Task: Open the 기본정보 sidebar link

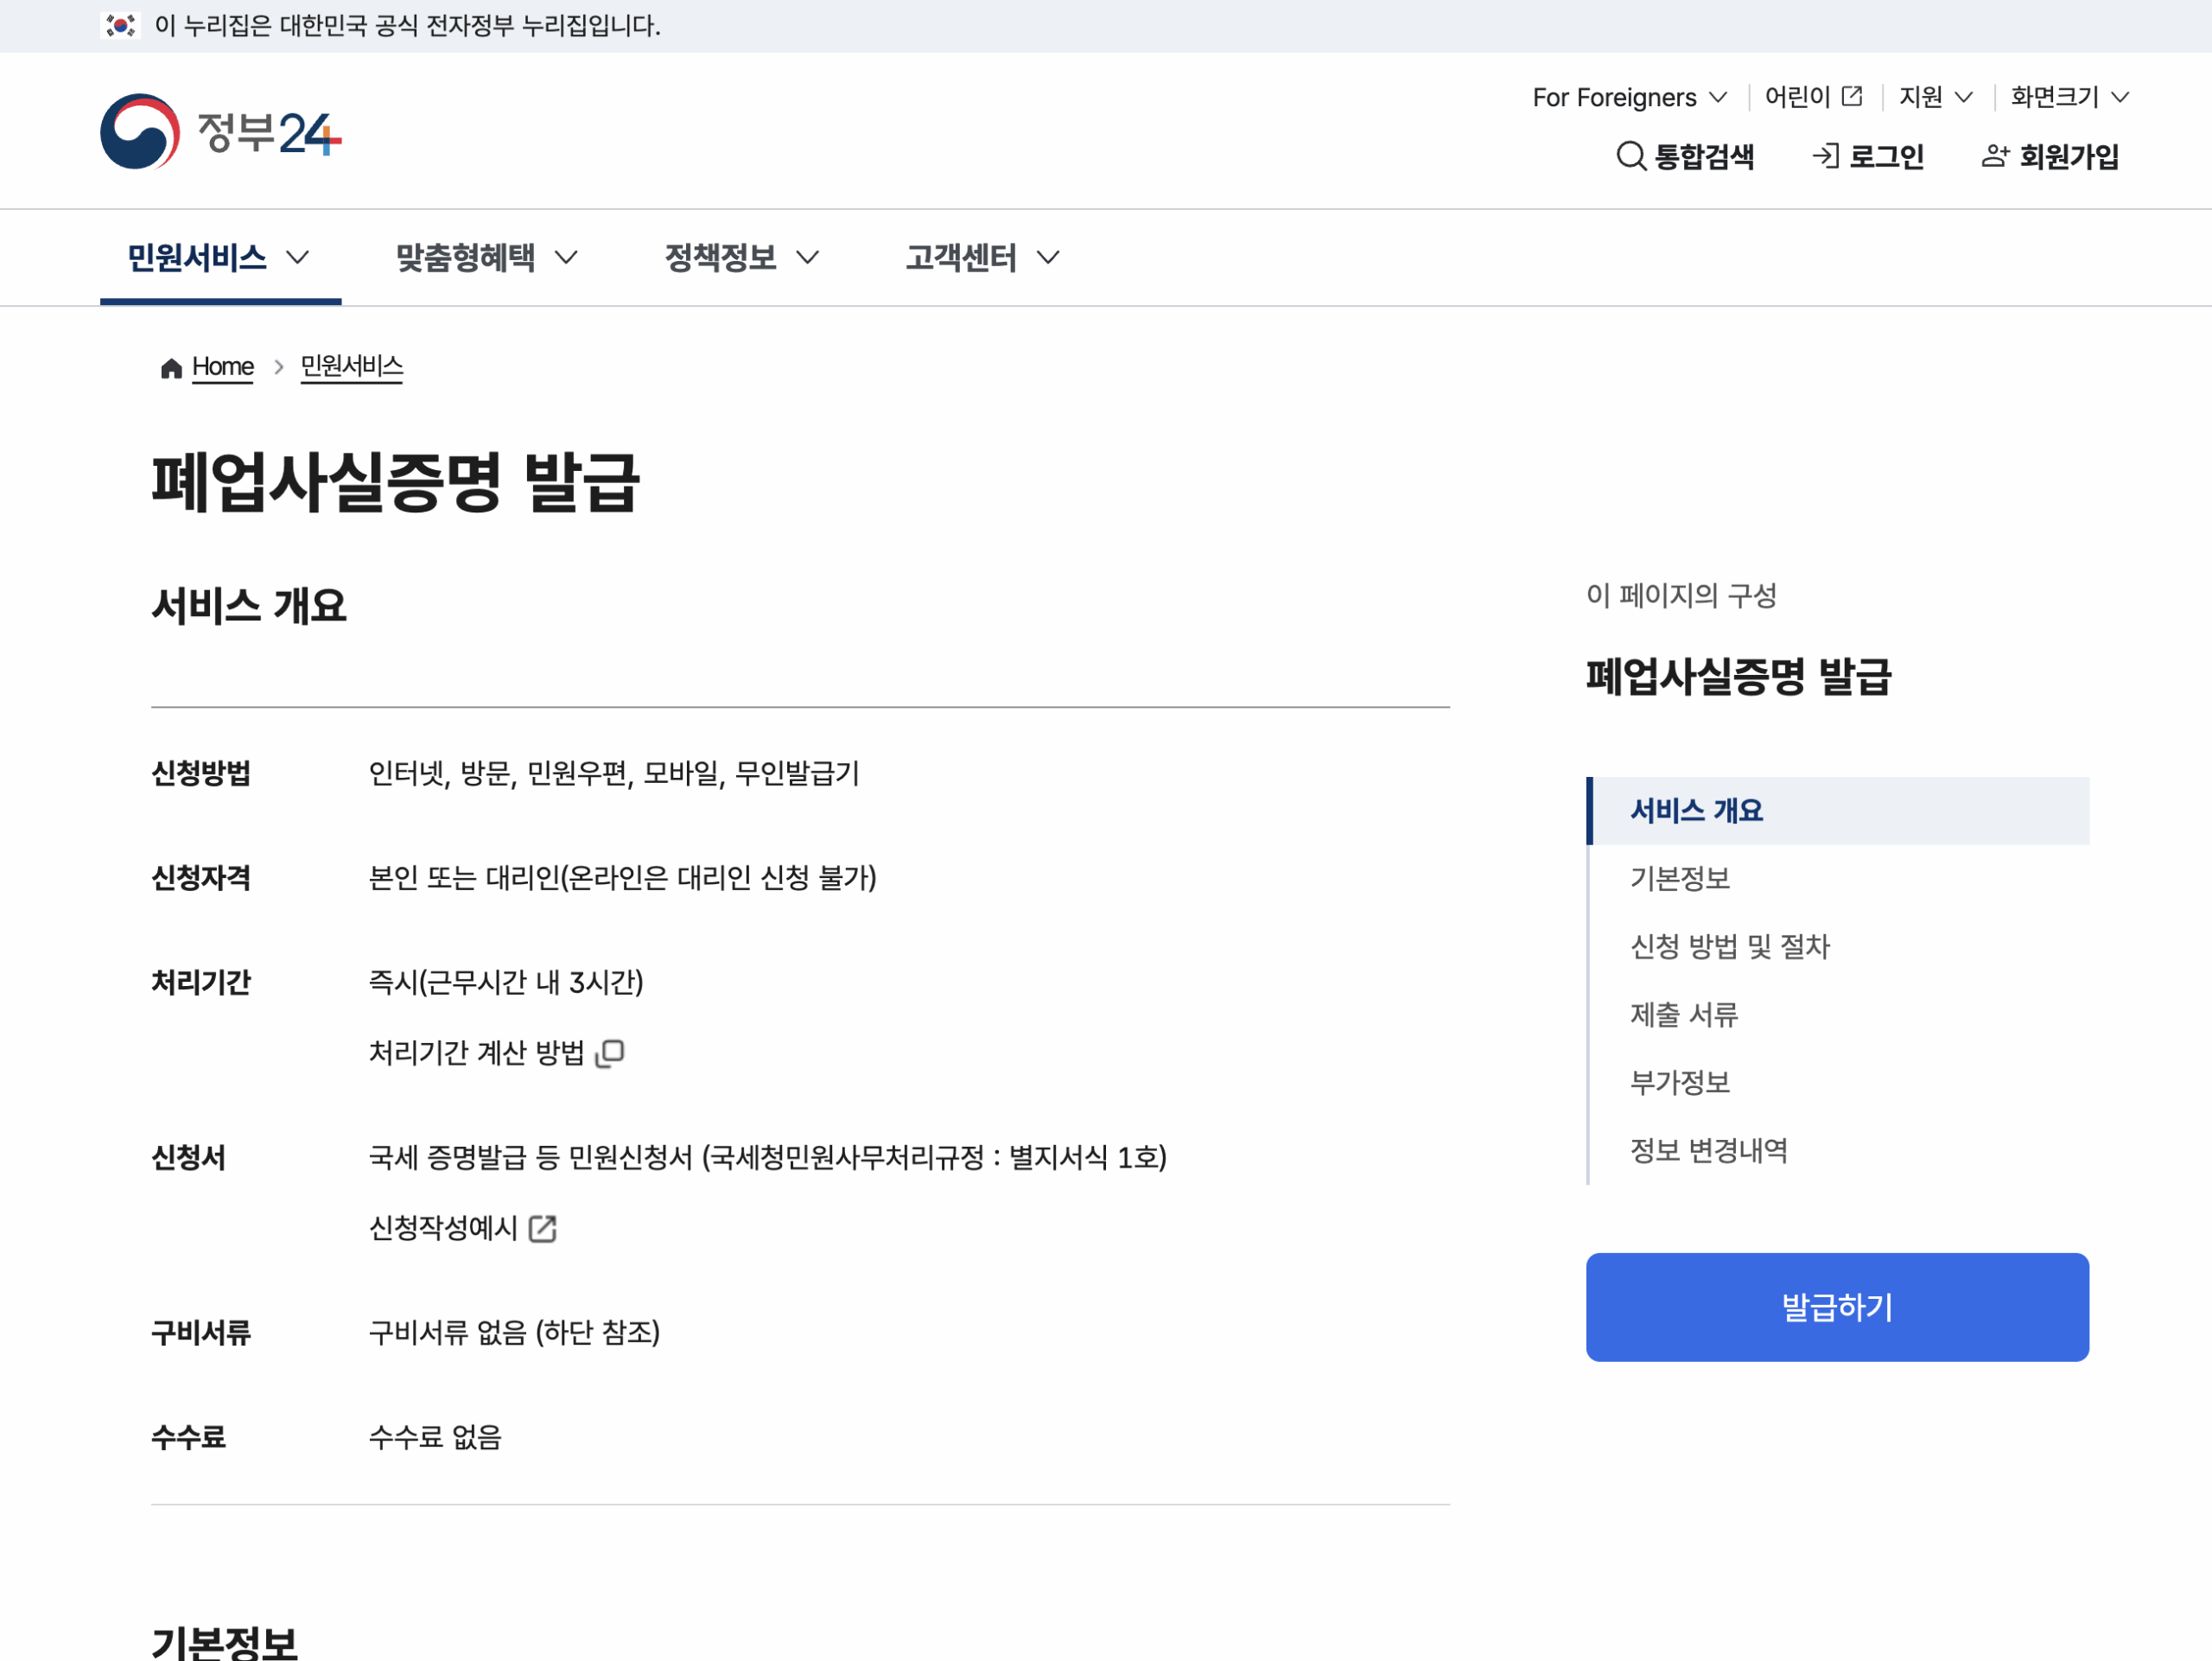Action: [x=1679, y=879]
